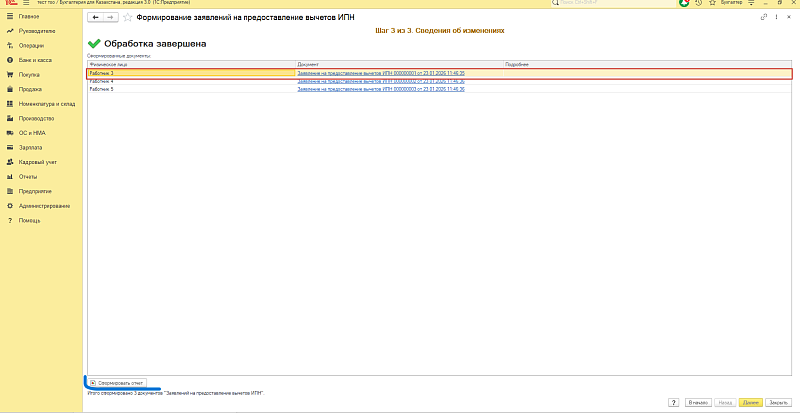
Task: Copy form link via the link icon
Action: point(765,18)
